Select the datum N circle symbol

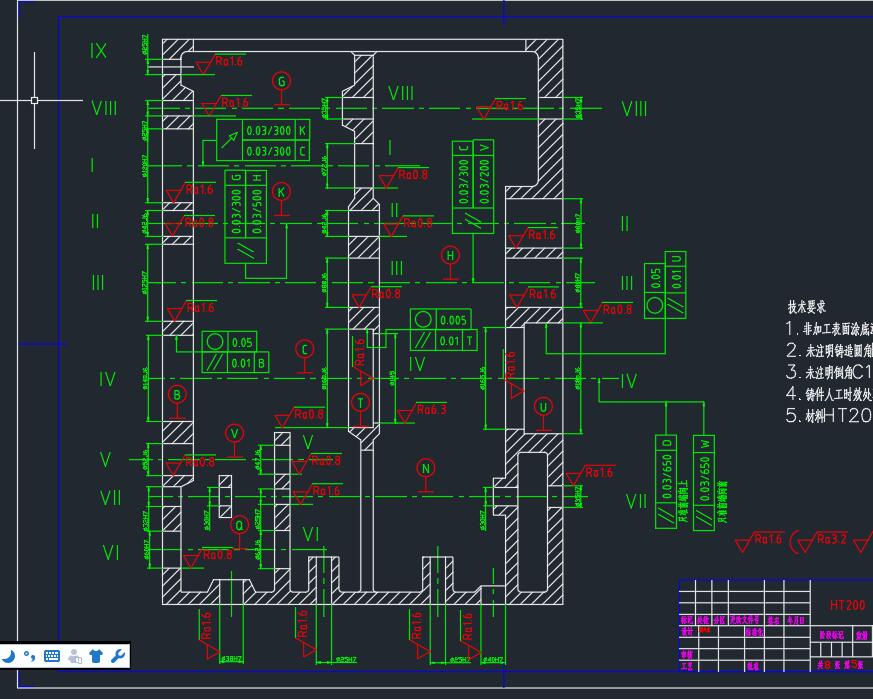pyautogui.click(x=425, y=468)
